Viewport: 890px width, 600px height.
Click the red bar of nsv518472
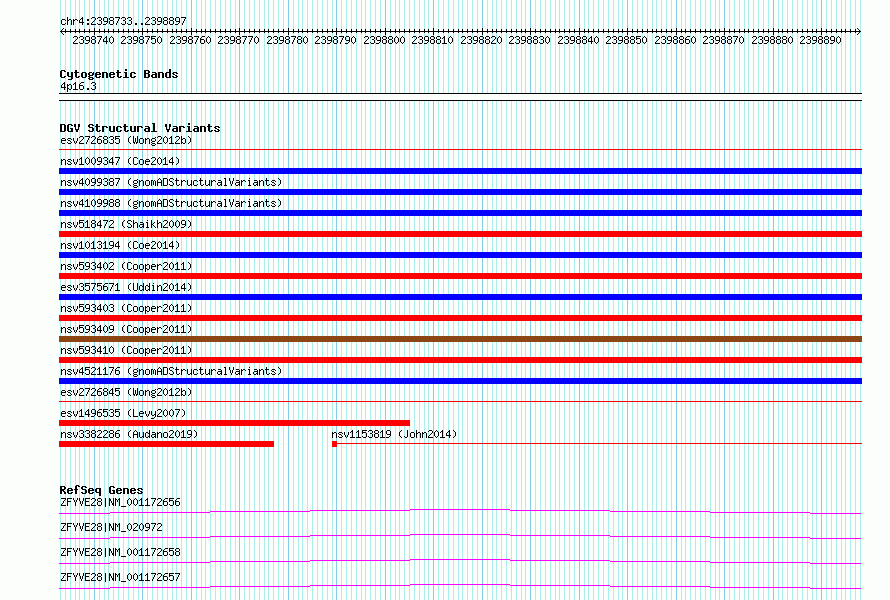[x=460, y=234]
